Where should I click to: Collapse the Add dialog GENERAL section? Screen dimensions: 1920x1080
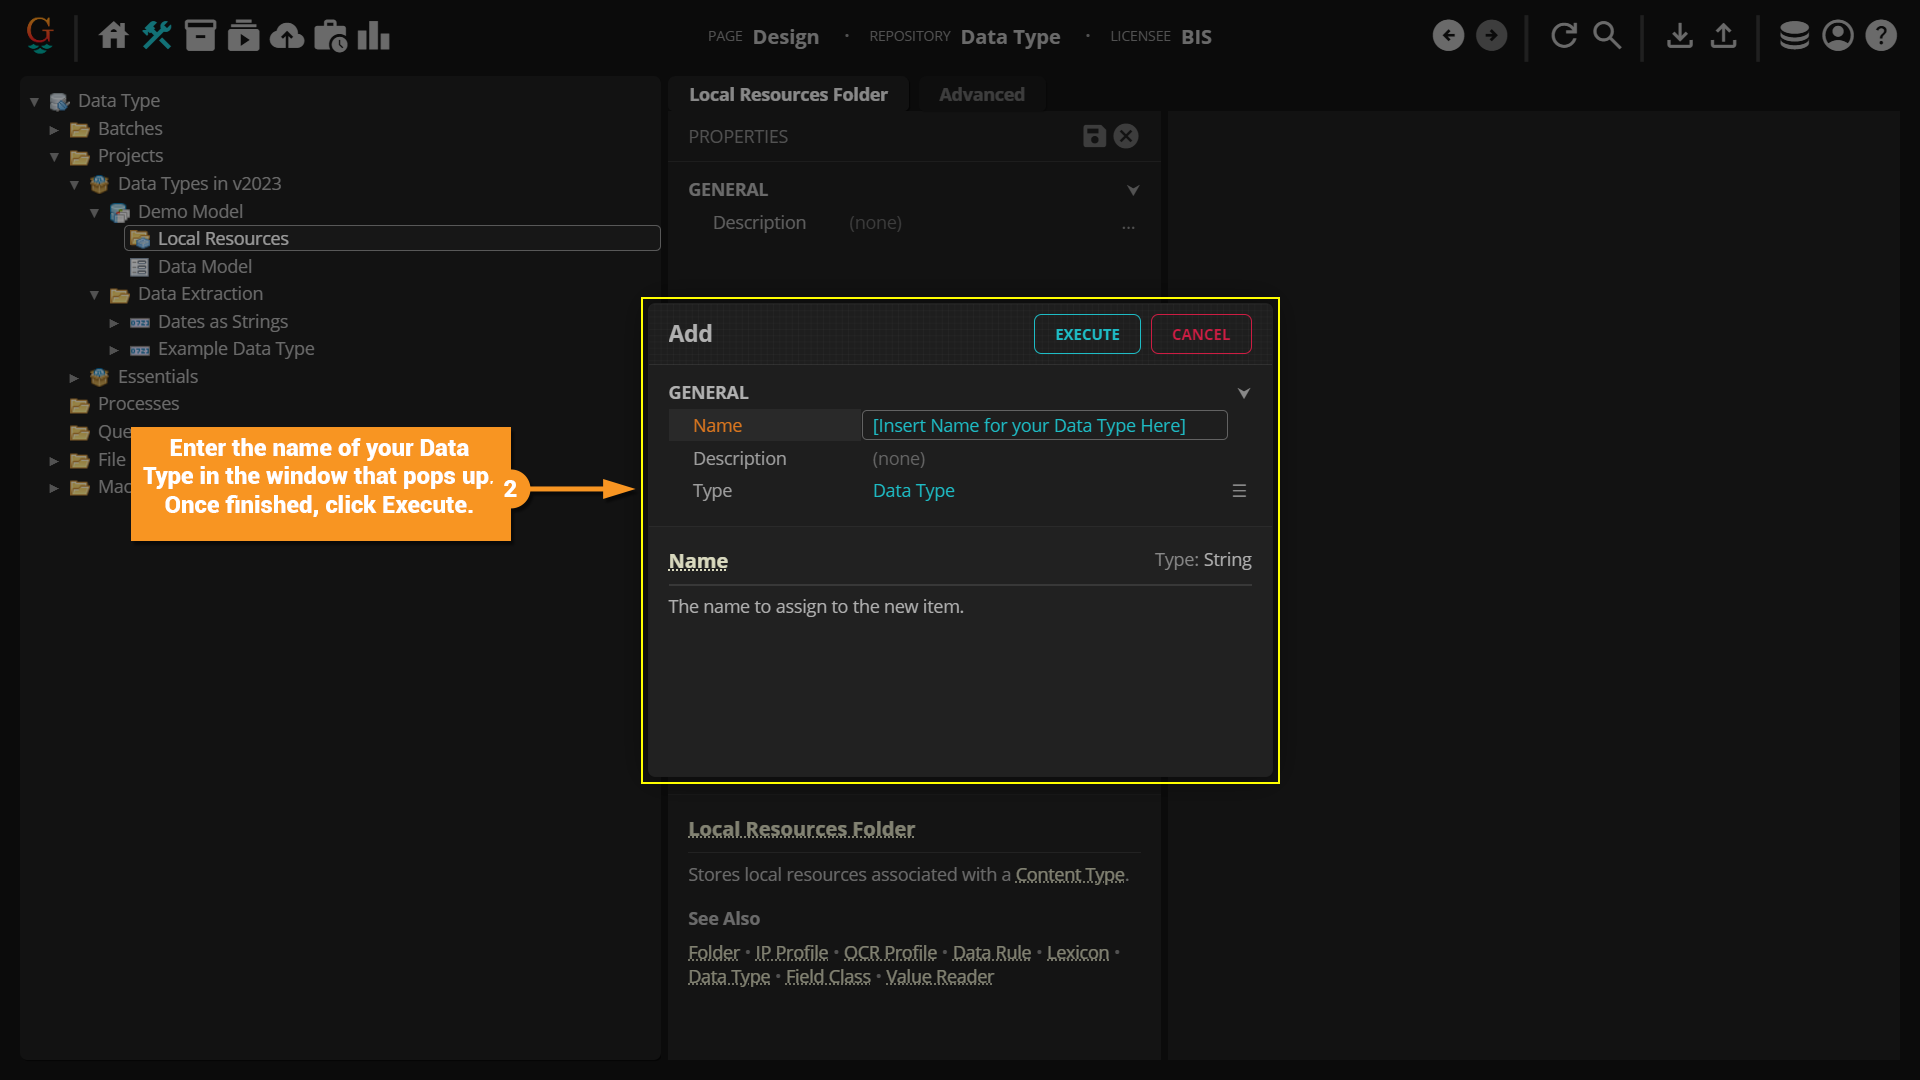tap(1244, 393)
